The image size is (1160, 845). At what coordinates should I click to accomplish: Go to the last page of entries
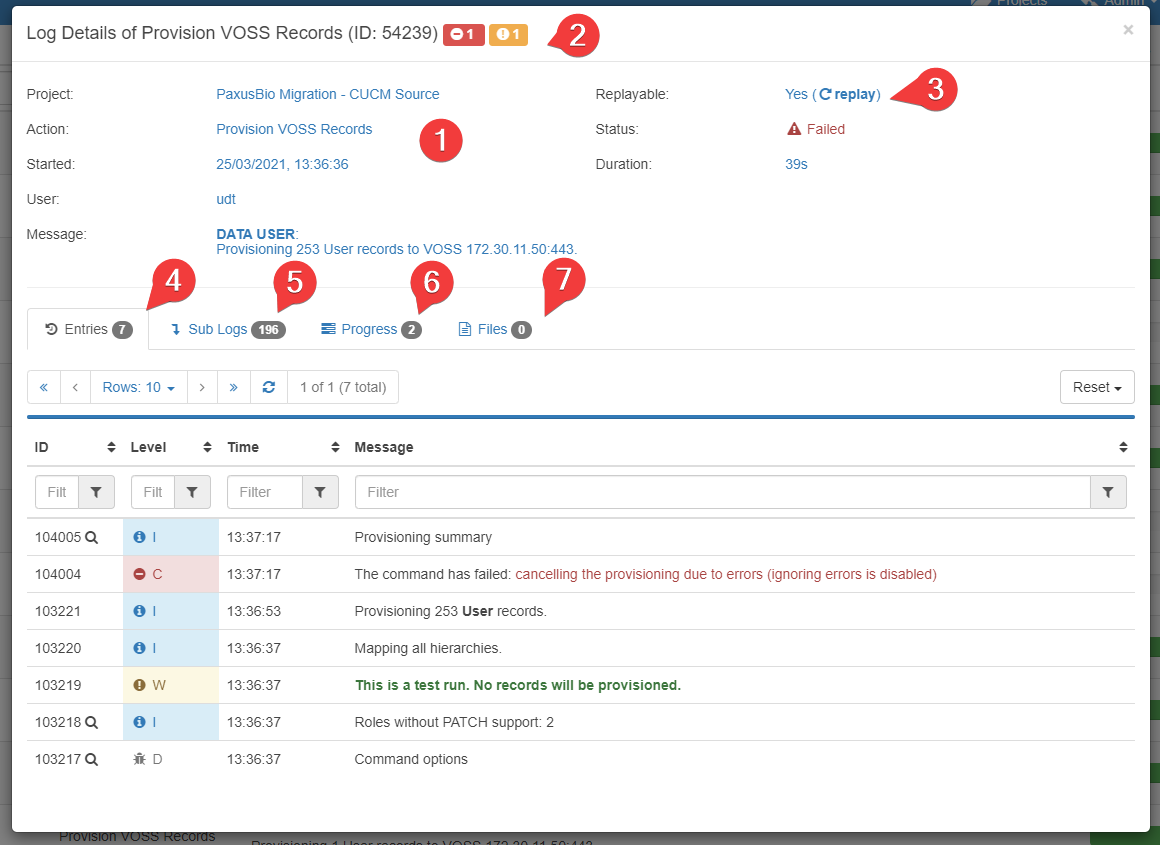[x=233, y=387]
